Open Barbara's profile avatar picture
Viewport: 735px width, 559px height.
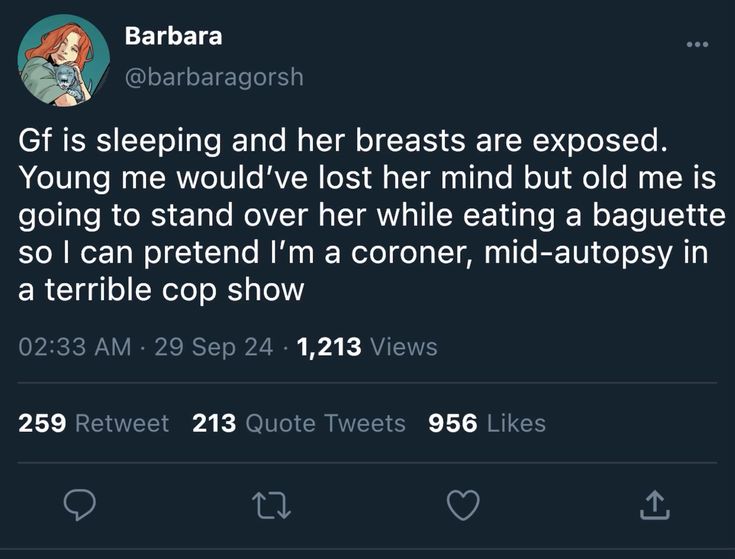(x=63, y=60)
